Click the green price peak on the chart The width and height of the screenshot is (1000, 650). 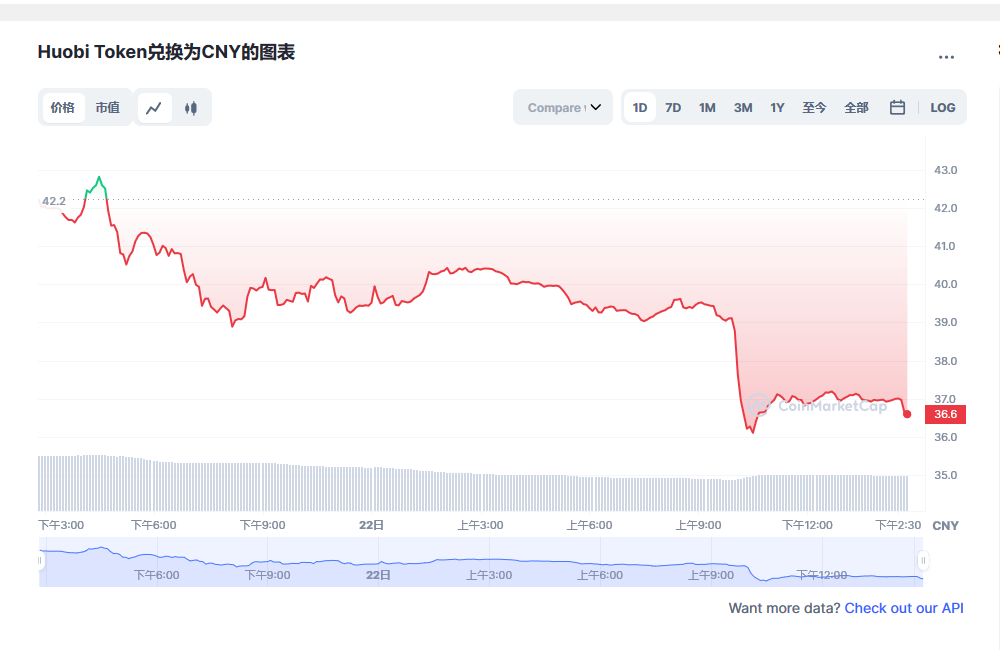99,178
